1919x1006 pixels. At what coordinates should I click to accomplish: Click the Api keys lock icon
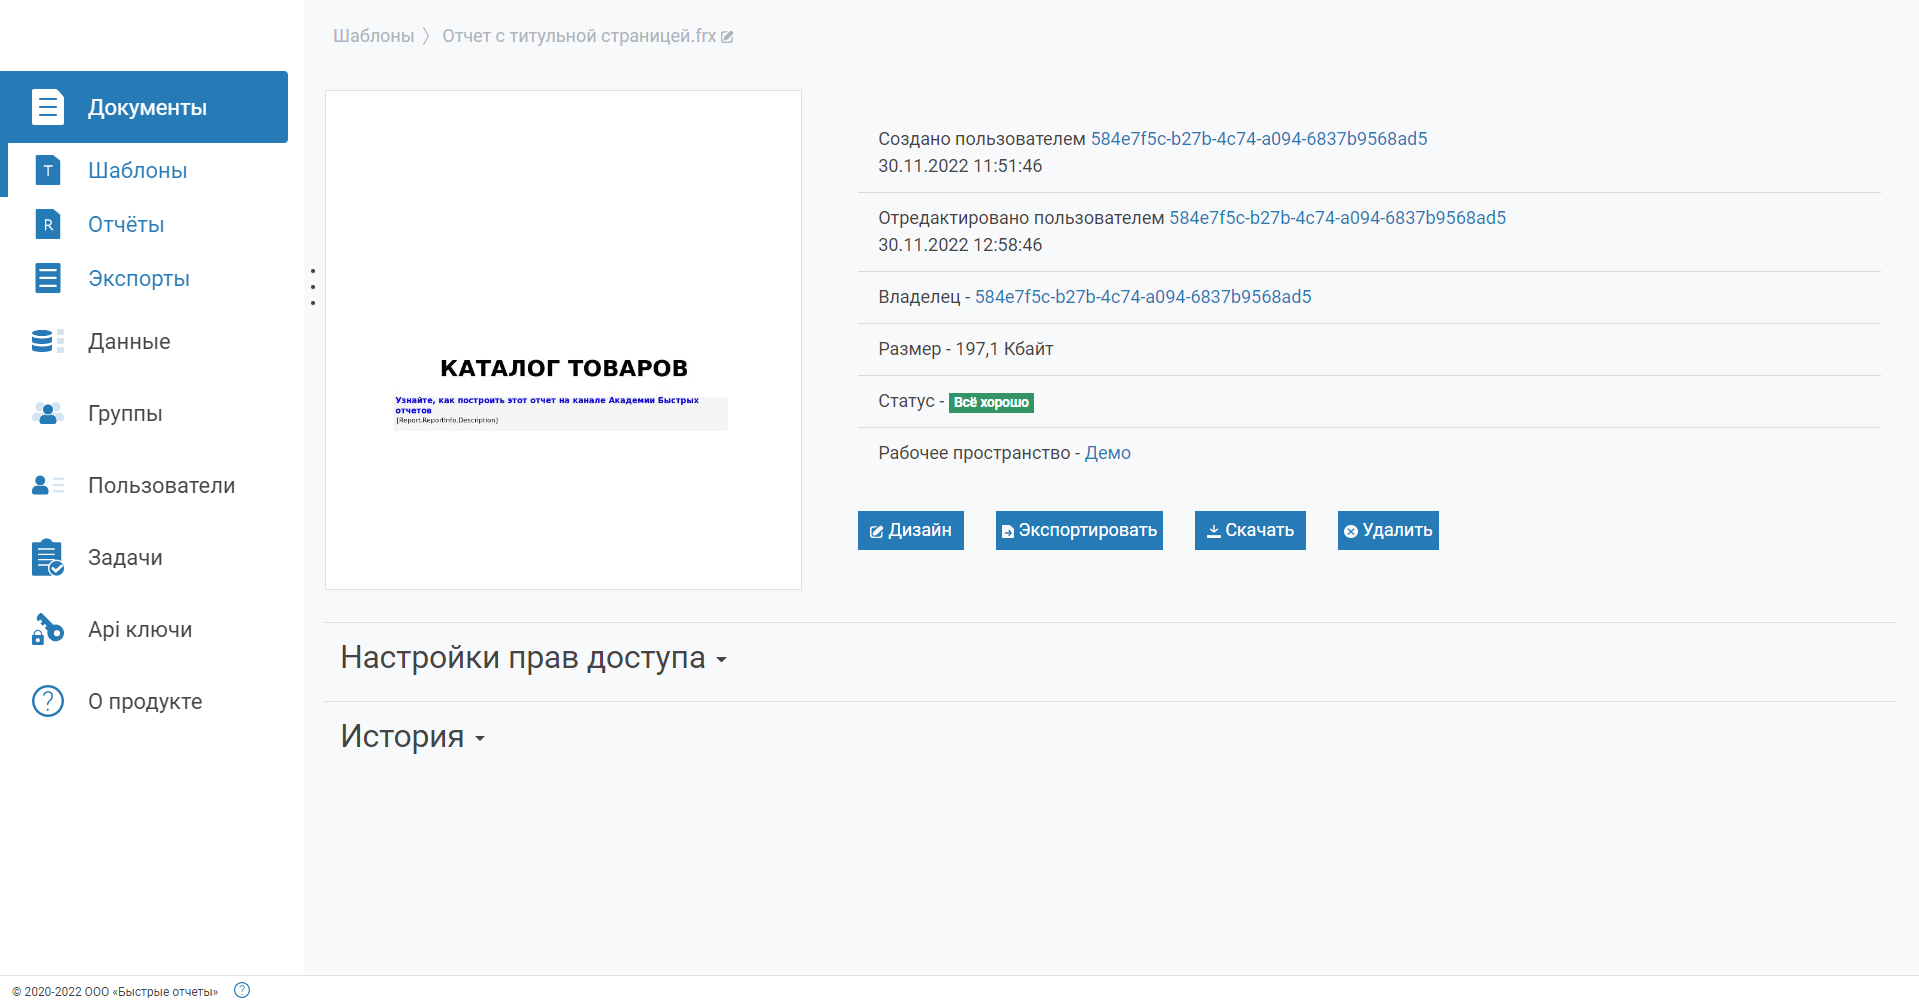[x=47, y=629]
